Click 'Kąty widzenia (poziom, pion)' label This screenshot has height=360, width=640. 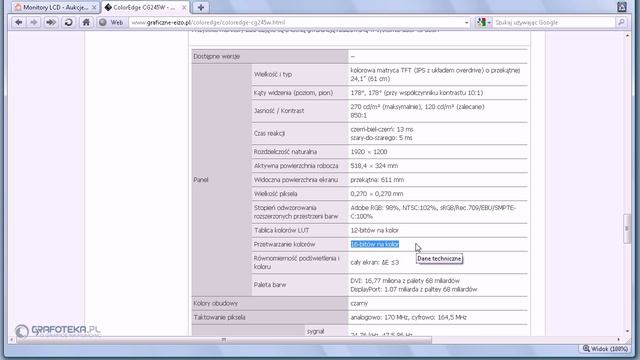pyautogui.click(x=293, y=93)
